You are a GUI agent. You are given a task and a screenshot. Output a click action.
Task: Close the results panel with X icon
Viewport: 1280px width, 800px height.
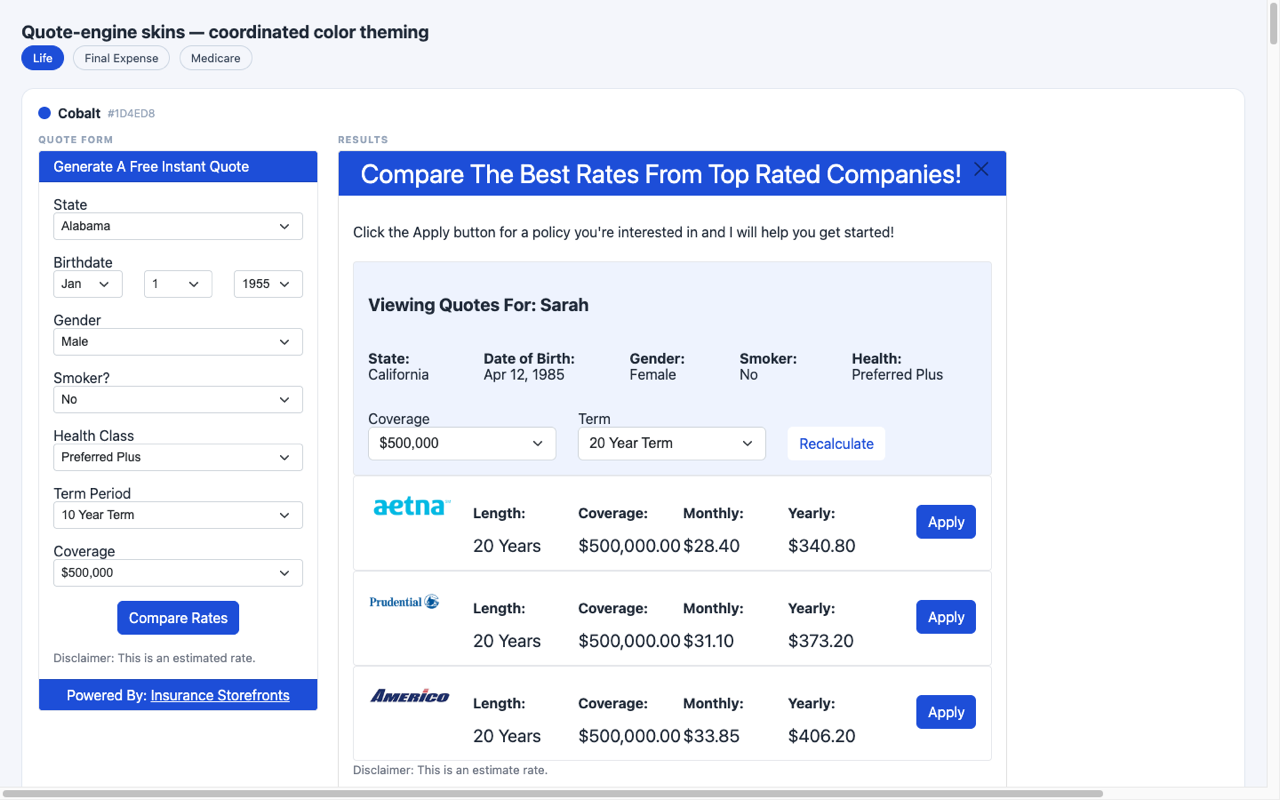click(981, 169)
